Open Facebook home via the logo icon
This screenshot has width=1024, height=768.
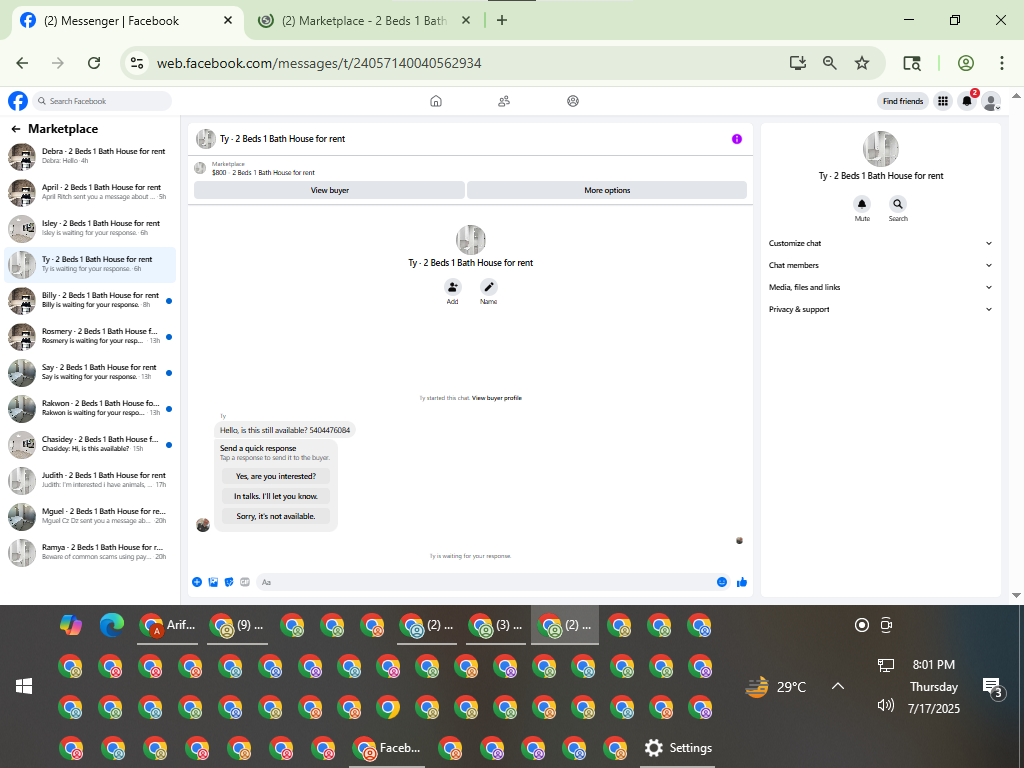pos(18,101)
